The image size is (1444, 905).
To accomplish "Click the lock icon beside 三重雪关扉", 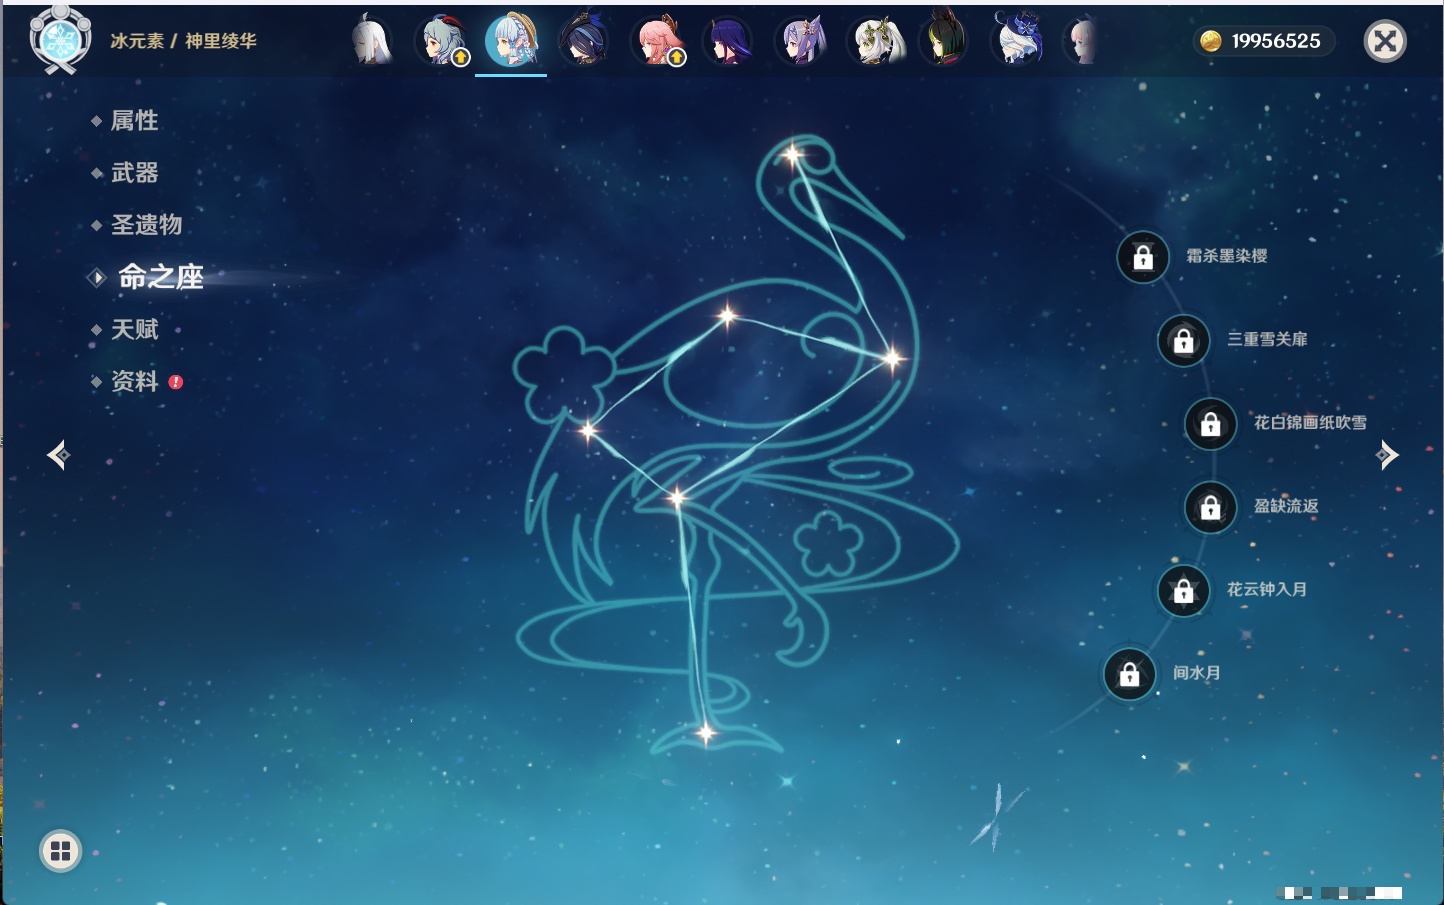I will [x=1184, y=340].
